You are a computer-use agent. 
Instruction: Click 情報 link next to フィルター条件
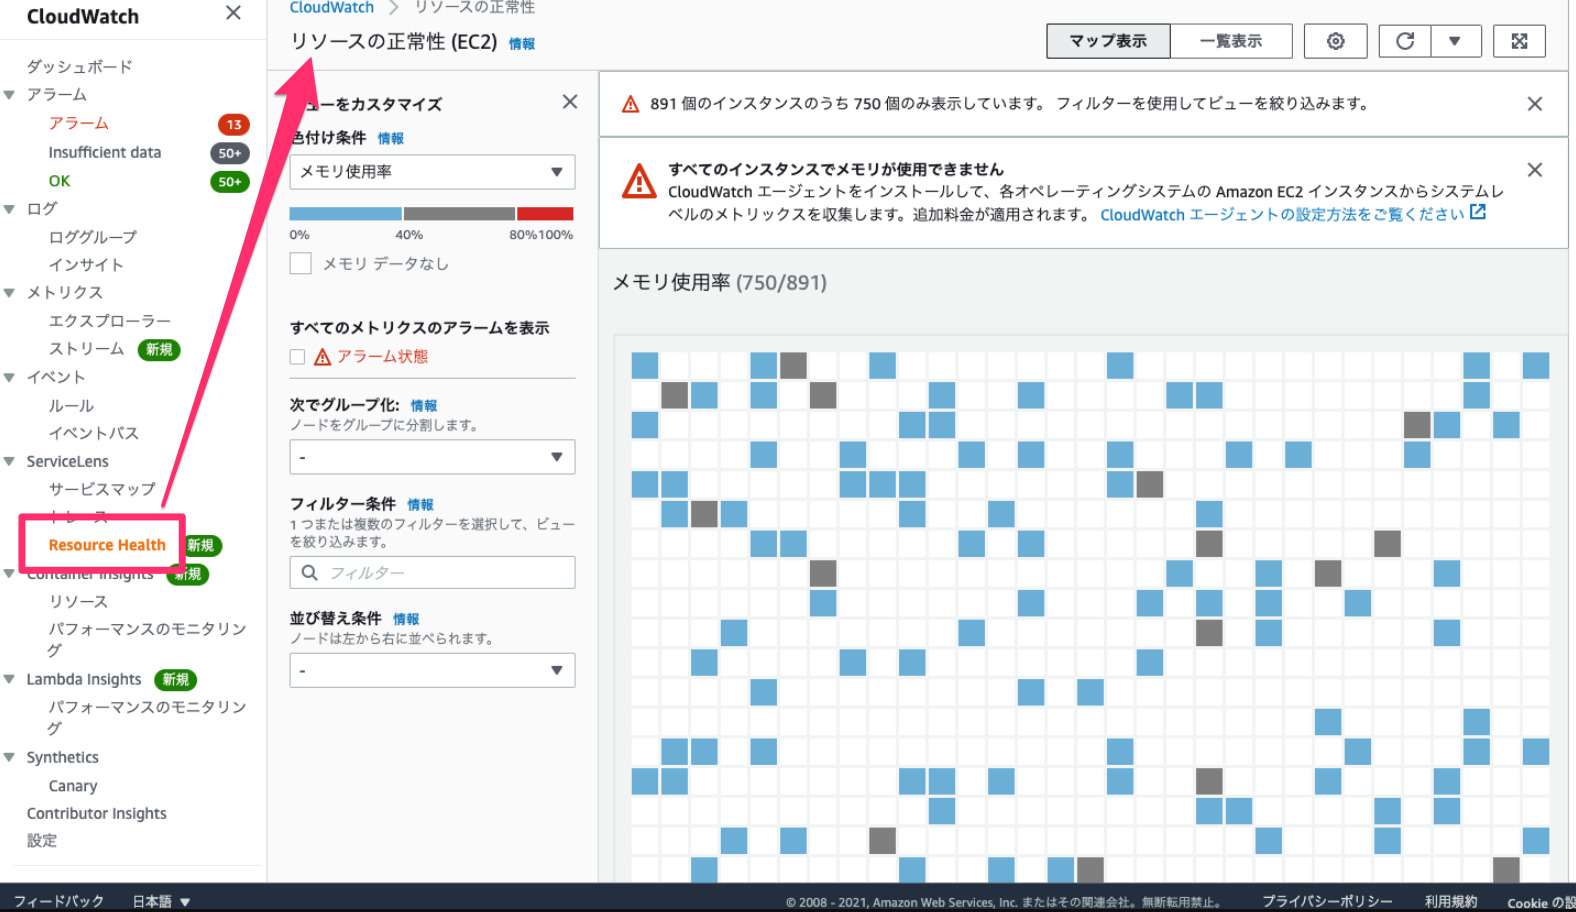point(420,505)
